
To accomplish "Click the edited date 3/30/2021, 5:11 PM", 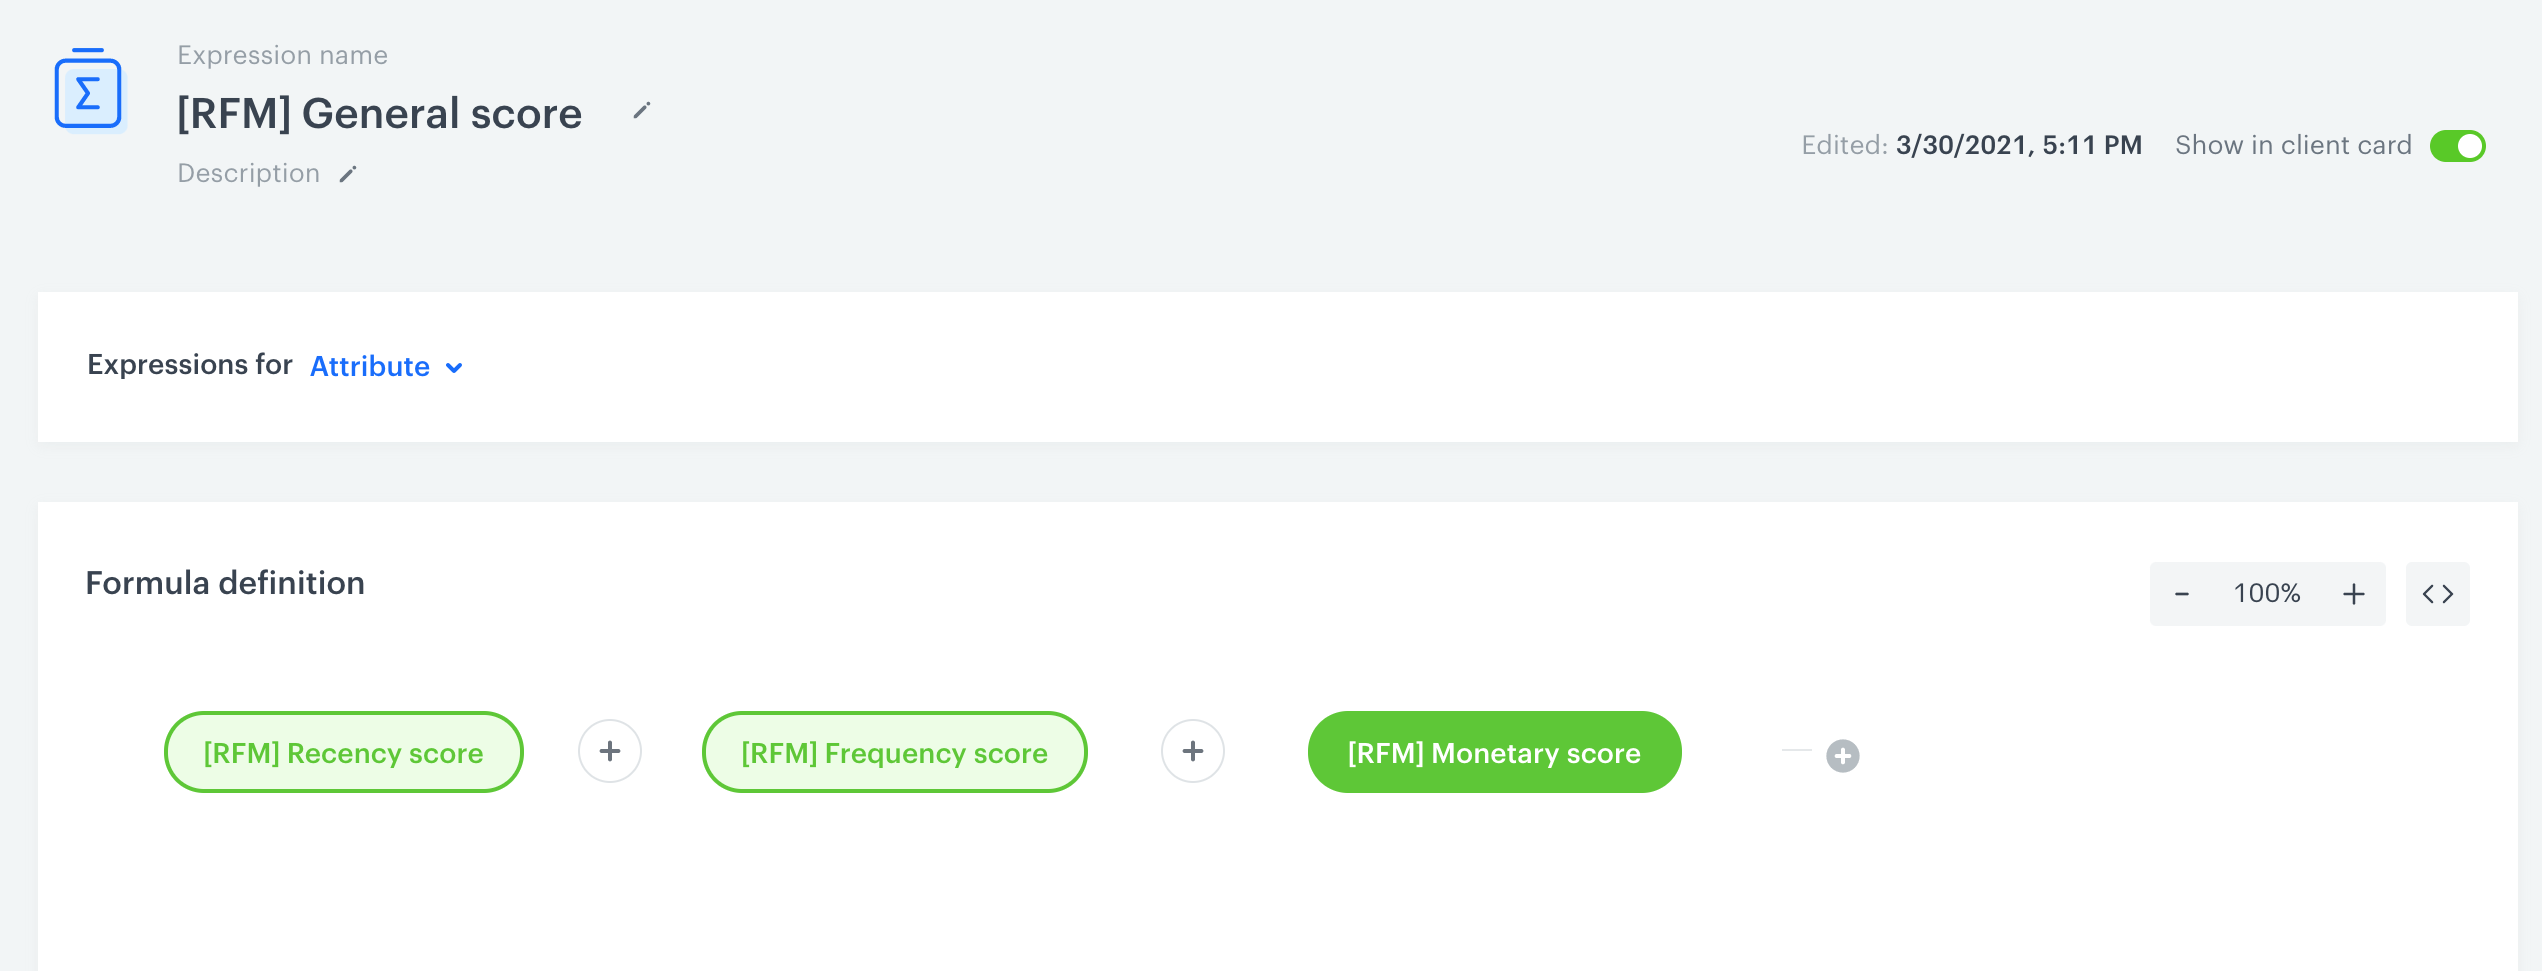I will (2018, 146).
